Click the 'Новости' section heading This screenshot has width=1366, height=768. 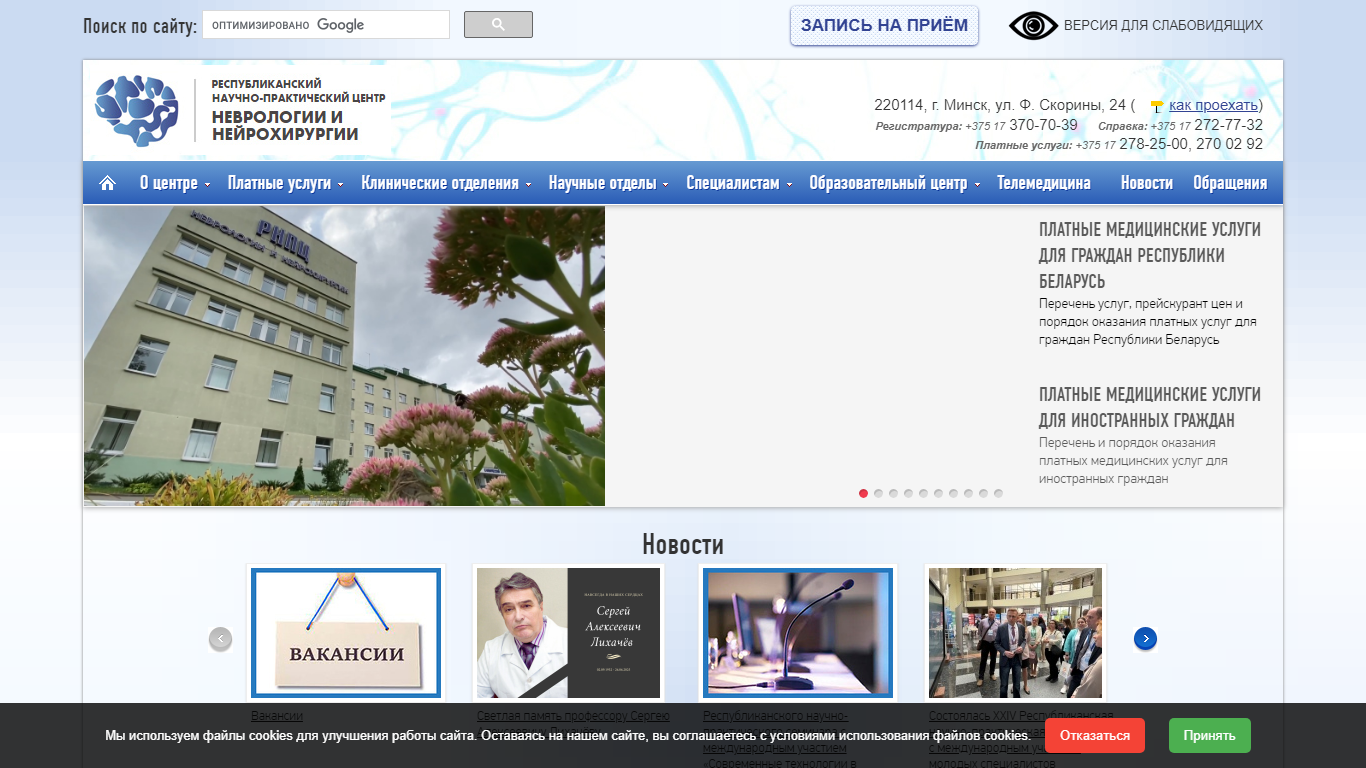[683, 545]
